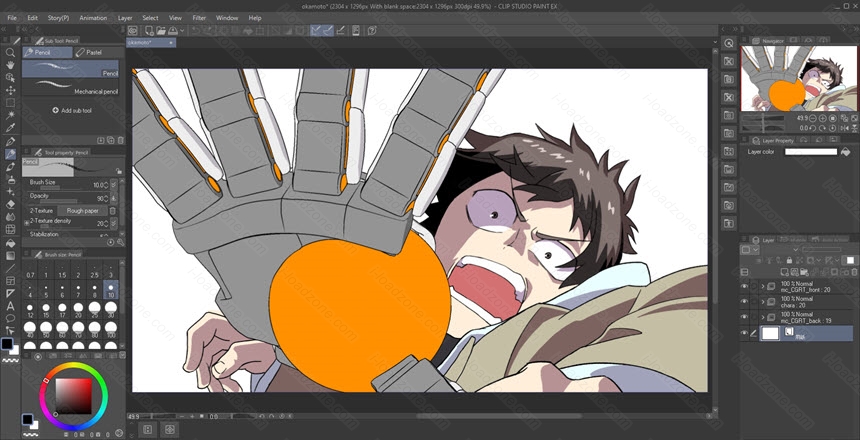The width and height of the screenshot is (860, 440).
Task: Select the Pencil sub tool group tab
Action: 47,52
